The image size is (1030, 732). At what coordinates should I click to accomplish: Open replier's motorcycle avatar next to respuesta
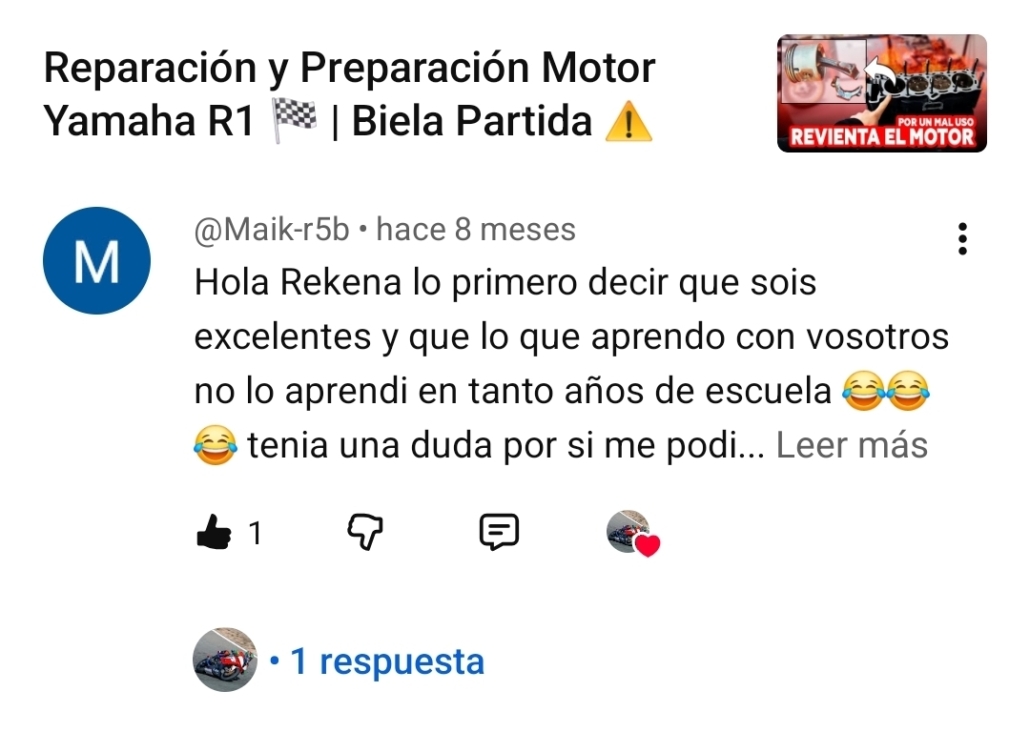click(x=225, y=660)
